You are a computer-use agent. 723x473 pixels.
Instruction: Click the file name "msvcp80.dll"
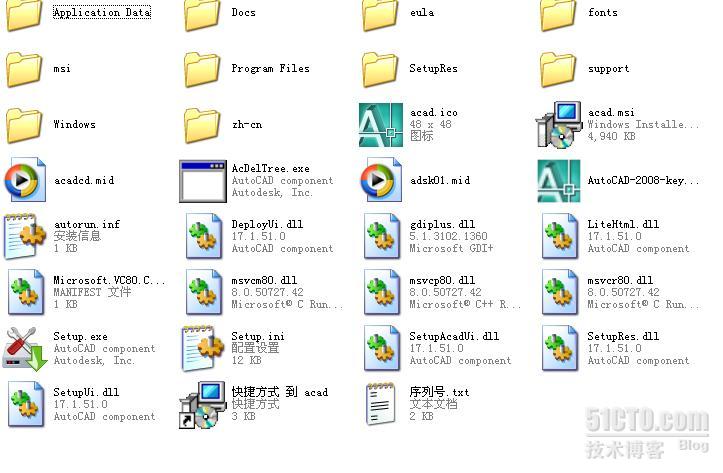coord(442,280)
